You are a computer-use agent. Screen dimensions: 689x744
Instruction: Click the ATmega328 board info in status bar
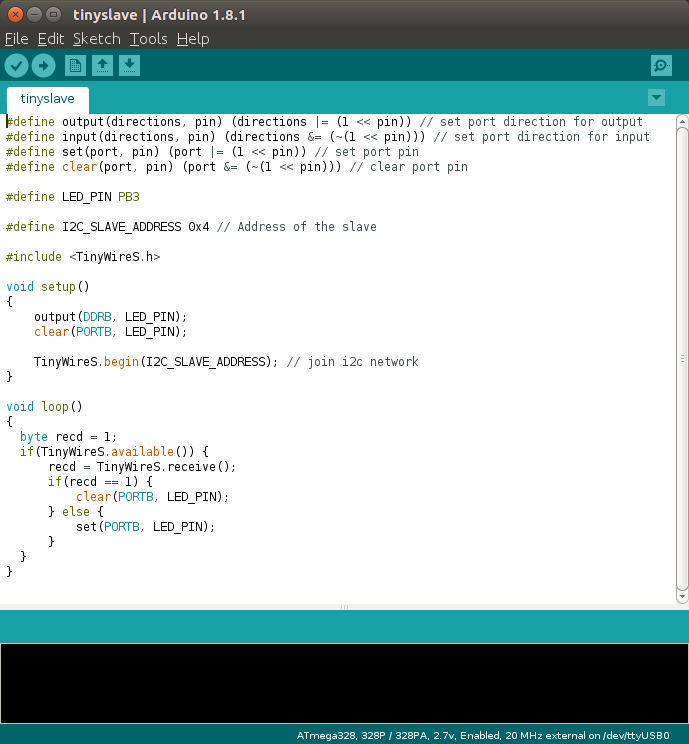click(483, 735)
